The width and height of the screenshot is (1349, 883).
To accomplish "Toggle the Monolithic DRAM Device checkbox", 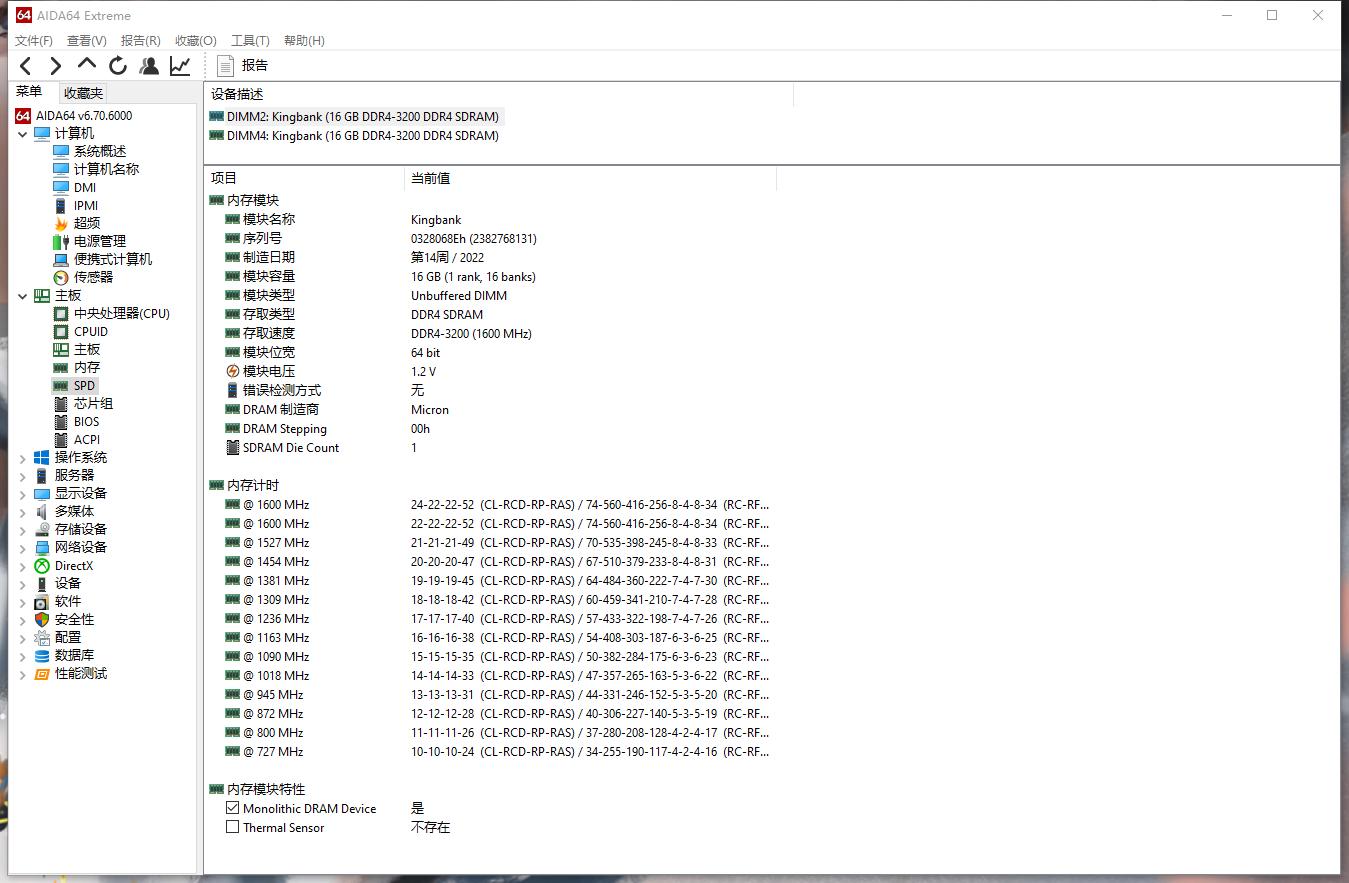I will [232, 808].
